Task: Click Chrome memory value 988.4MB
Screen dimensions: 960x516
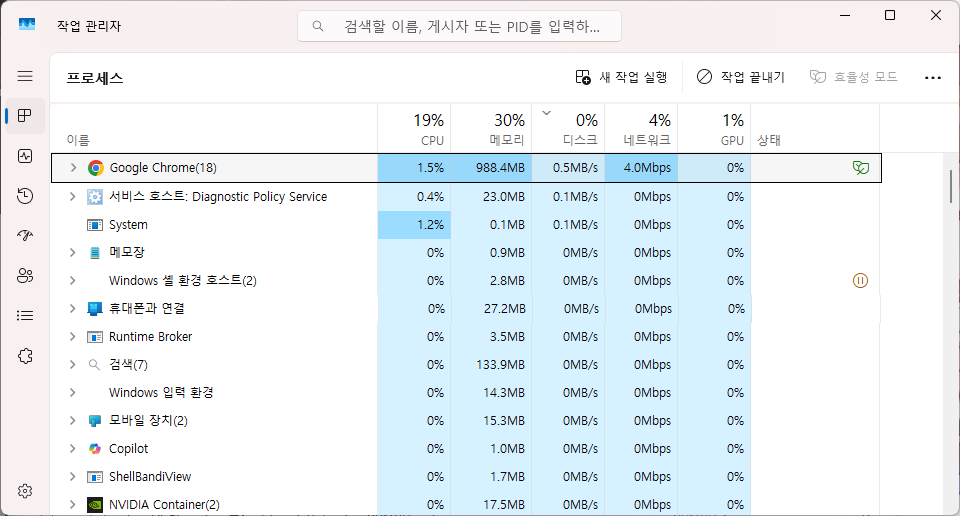Action: [x=500, y=168]
